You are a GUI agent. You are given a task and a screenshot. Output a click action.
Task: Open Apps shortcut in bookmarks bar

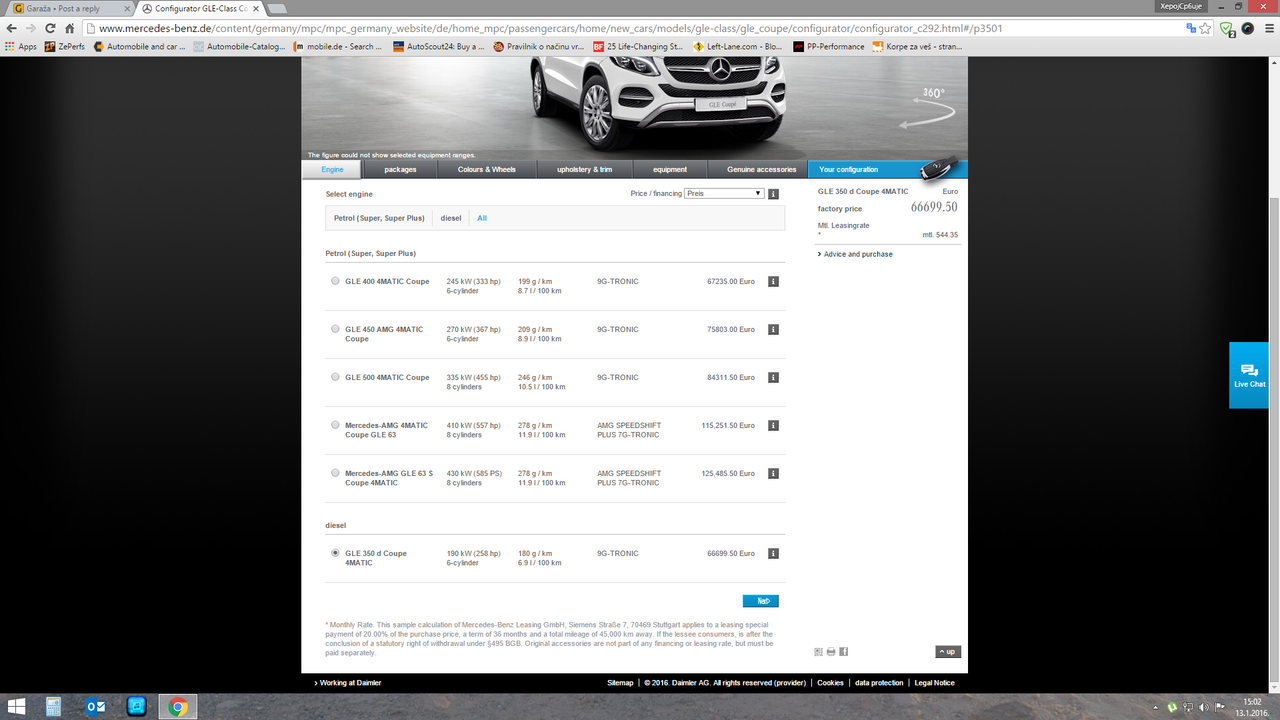(x=21, y=46)
